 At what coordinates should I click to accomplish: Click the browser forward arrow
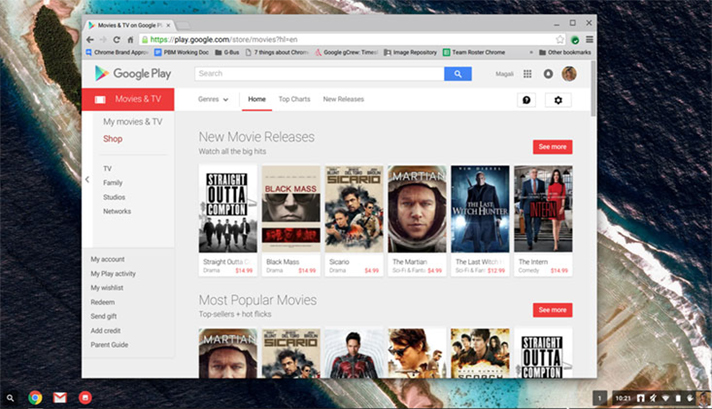[103, 39]
